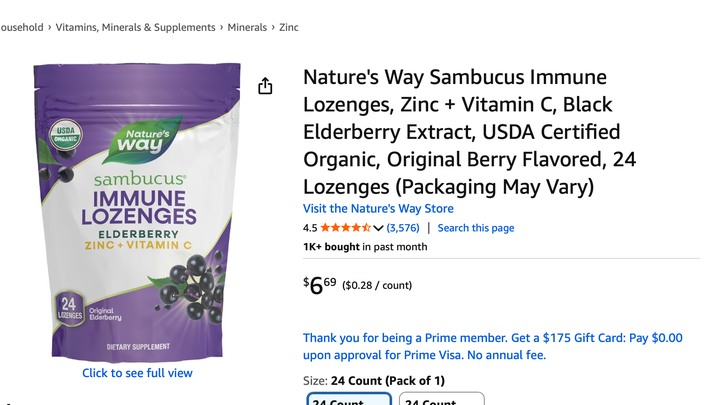720x405 pixels.
Task: Open the Zinc breadcrumb category
Action: 289,27
